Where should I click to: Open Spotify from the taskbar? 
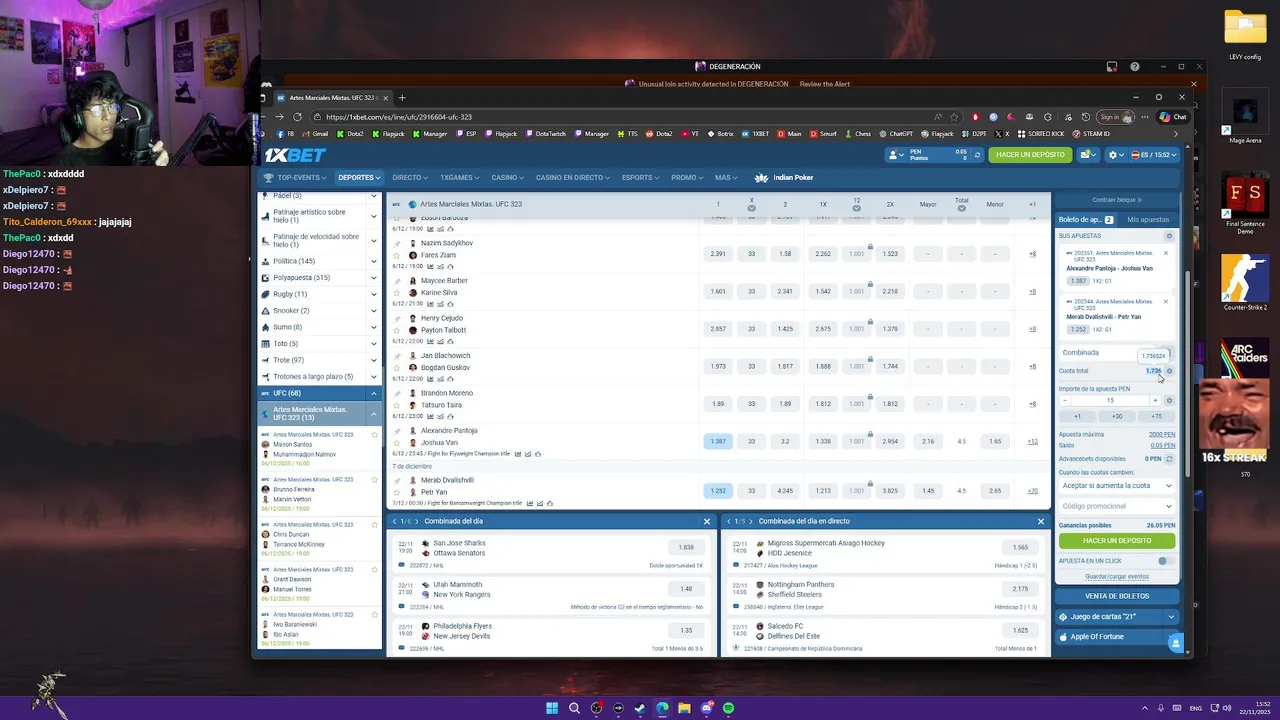tap(728, 708)
